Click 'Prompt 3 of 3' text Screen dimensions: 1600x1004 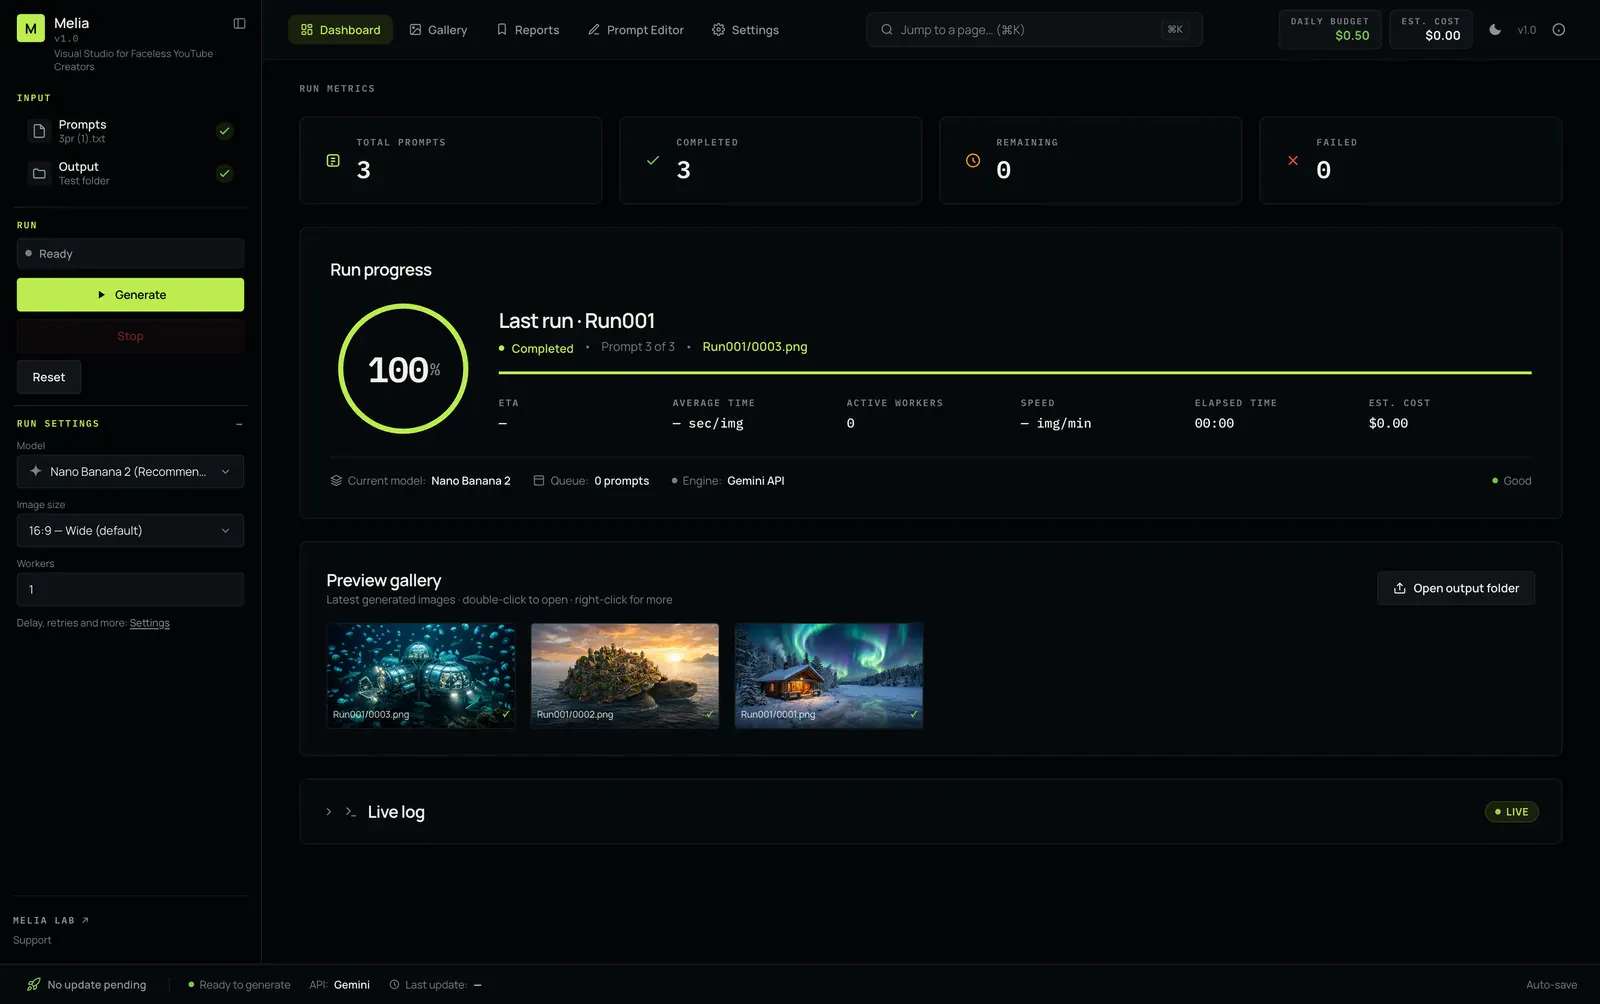point(638,347)
